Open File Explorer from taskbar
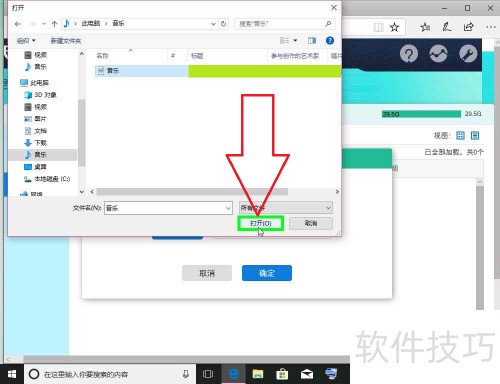This screenshot has height=384, width=500. pyautogui.click(x=258, y=374)
